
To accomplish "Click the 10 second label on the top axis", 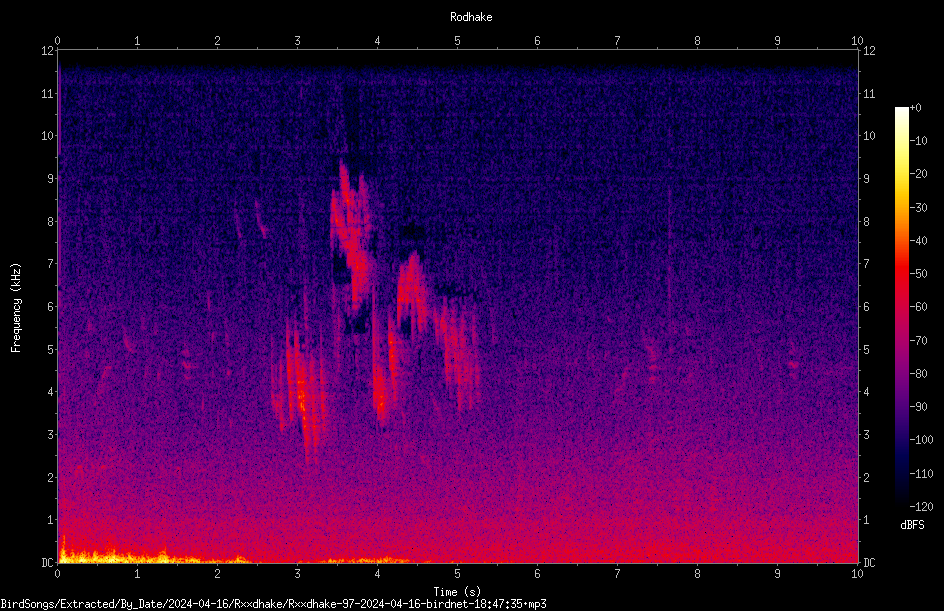I will (x=857, y=41).
